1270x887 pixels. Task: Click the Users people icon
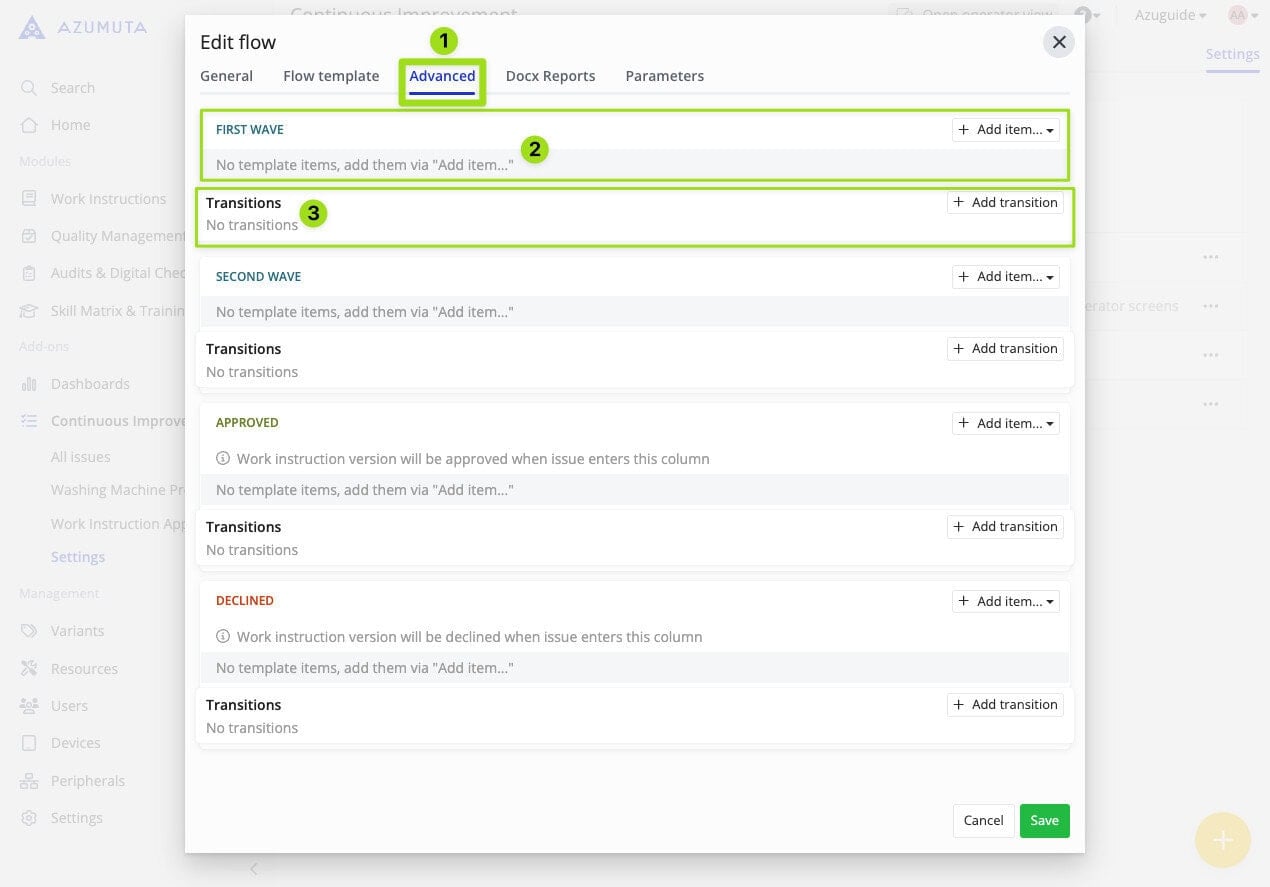click(30, 706)
